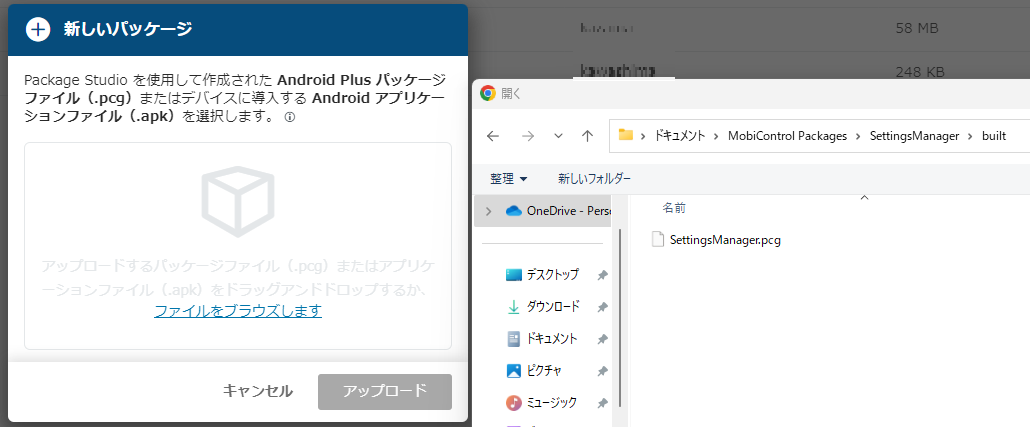Click the デスクトップ desktop icon
Screen dimensions: 1030x427
[x=514, y=275]
